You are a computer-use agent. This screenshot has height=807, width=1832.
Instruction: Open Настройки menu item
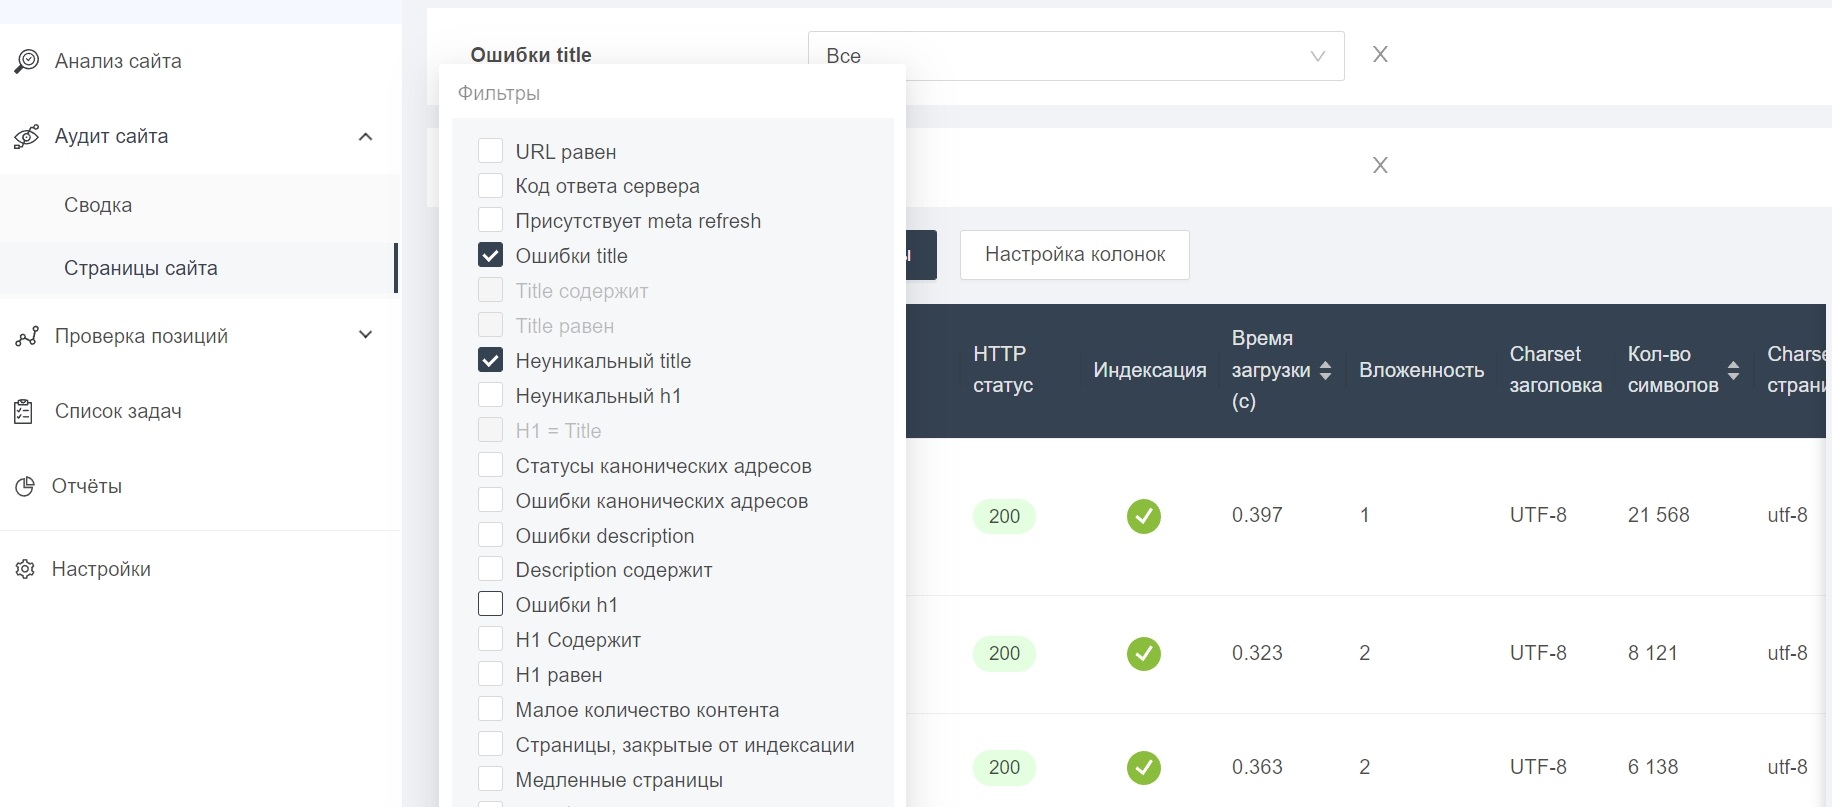[101, 569]
